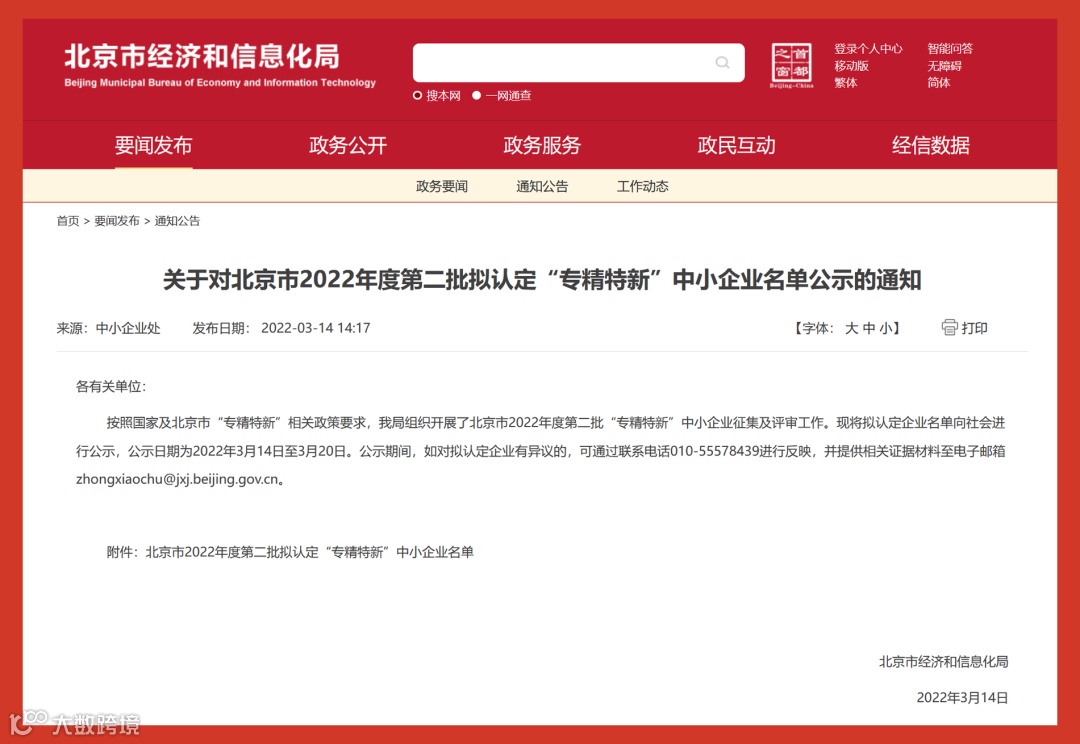Open the Beijing-China capital window logo

(x=791, y=65)
